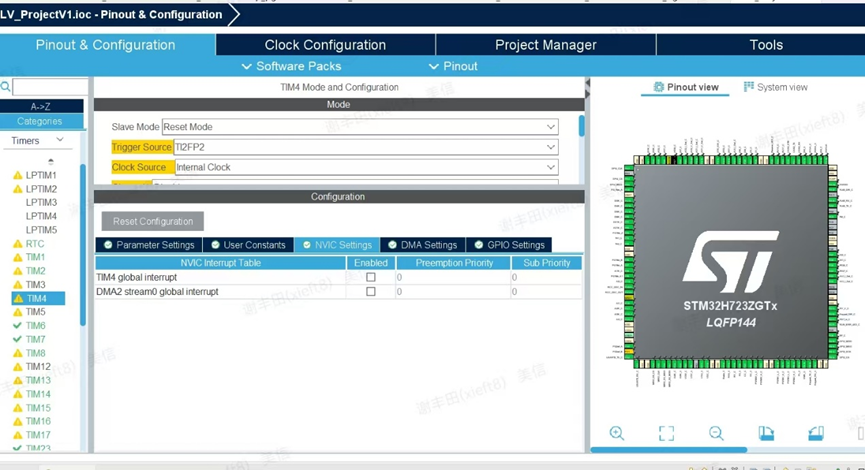Click the peripheral search input field
The height and width of the screenshot is (470, 865).
[x=50, y=87]
